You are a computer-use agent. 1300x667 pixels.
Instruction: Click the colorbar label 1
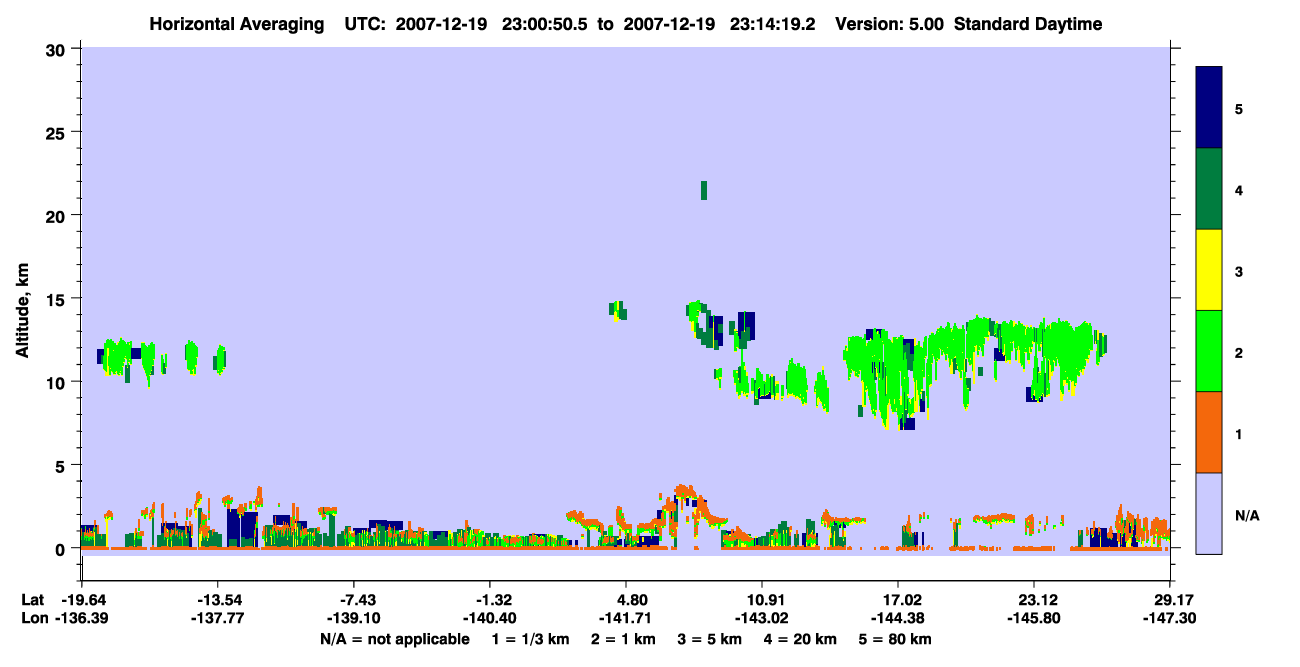(1239, 434)
